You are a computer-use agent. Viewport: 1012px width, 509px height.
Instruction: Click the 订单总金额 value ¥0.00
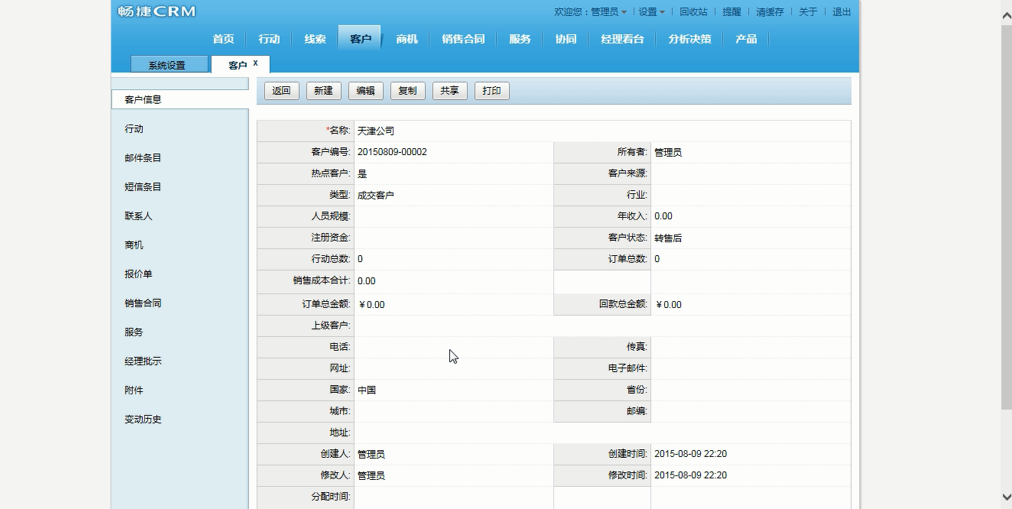[x=372, y=304]
